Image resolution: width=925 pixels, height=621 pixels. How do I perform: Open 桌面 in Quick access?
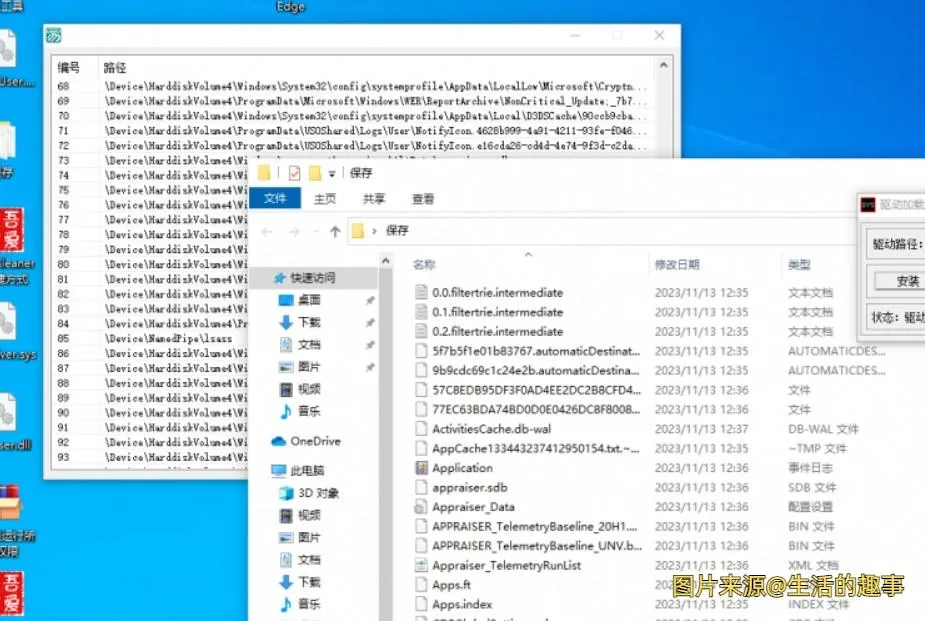click(x=309, y=300)
